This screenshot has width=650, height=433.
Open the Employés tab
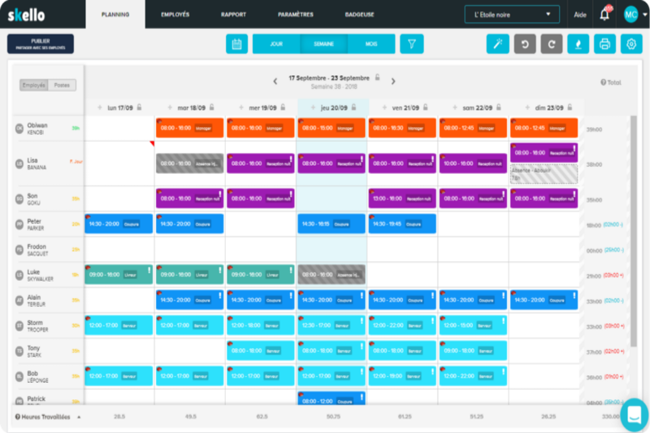175,15
